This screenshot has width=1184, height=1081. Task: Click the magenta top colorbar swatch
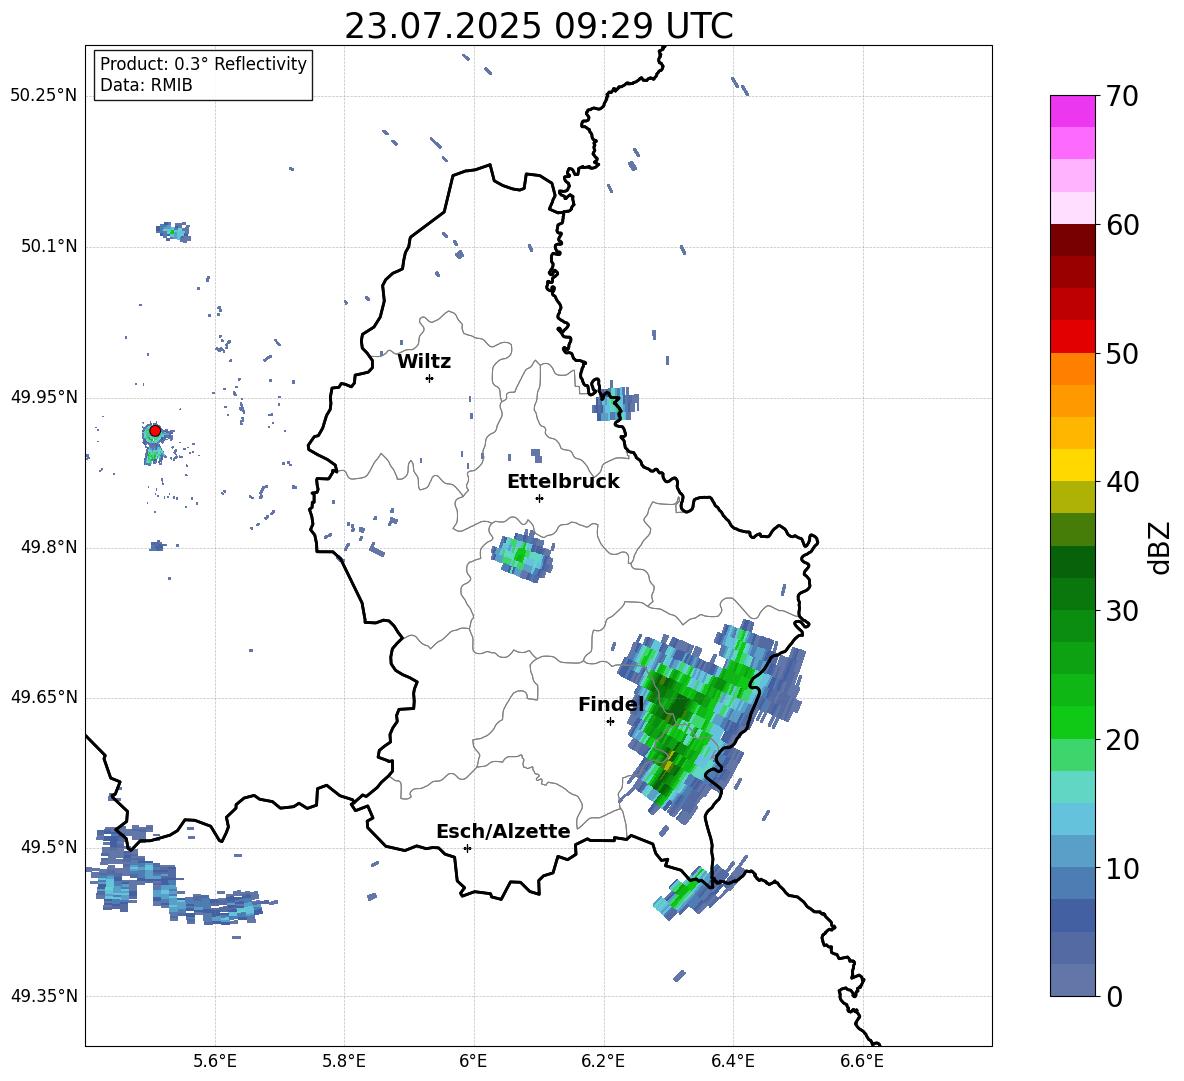click(1072, 111)
